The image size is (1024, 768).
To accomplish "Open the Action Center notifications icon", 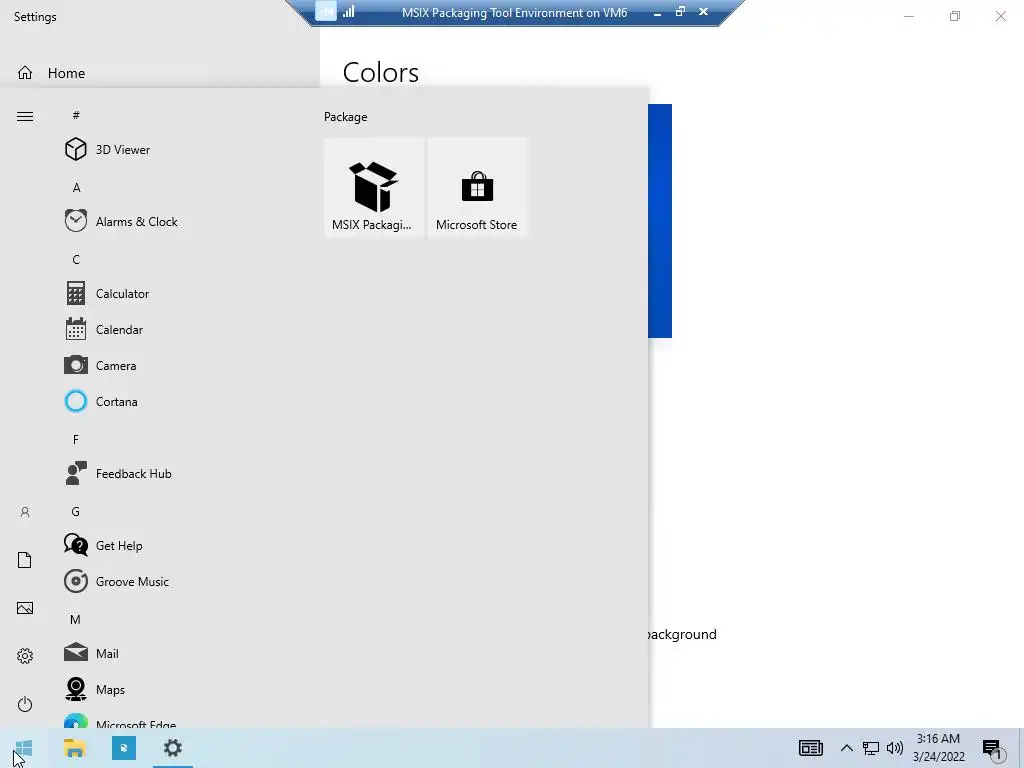I will click(992, 749).
